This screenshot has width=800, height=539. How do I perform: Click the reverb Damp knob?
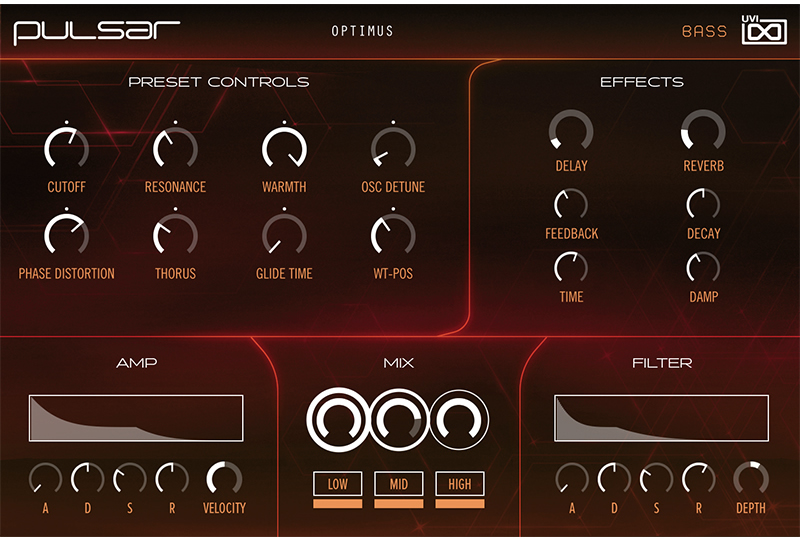[x=703, y=267]
